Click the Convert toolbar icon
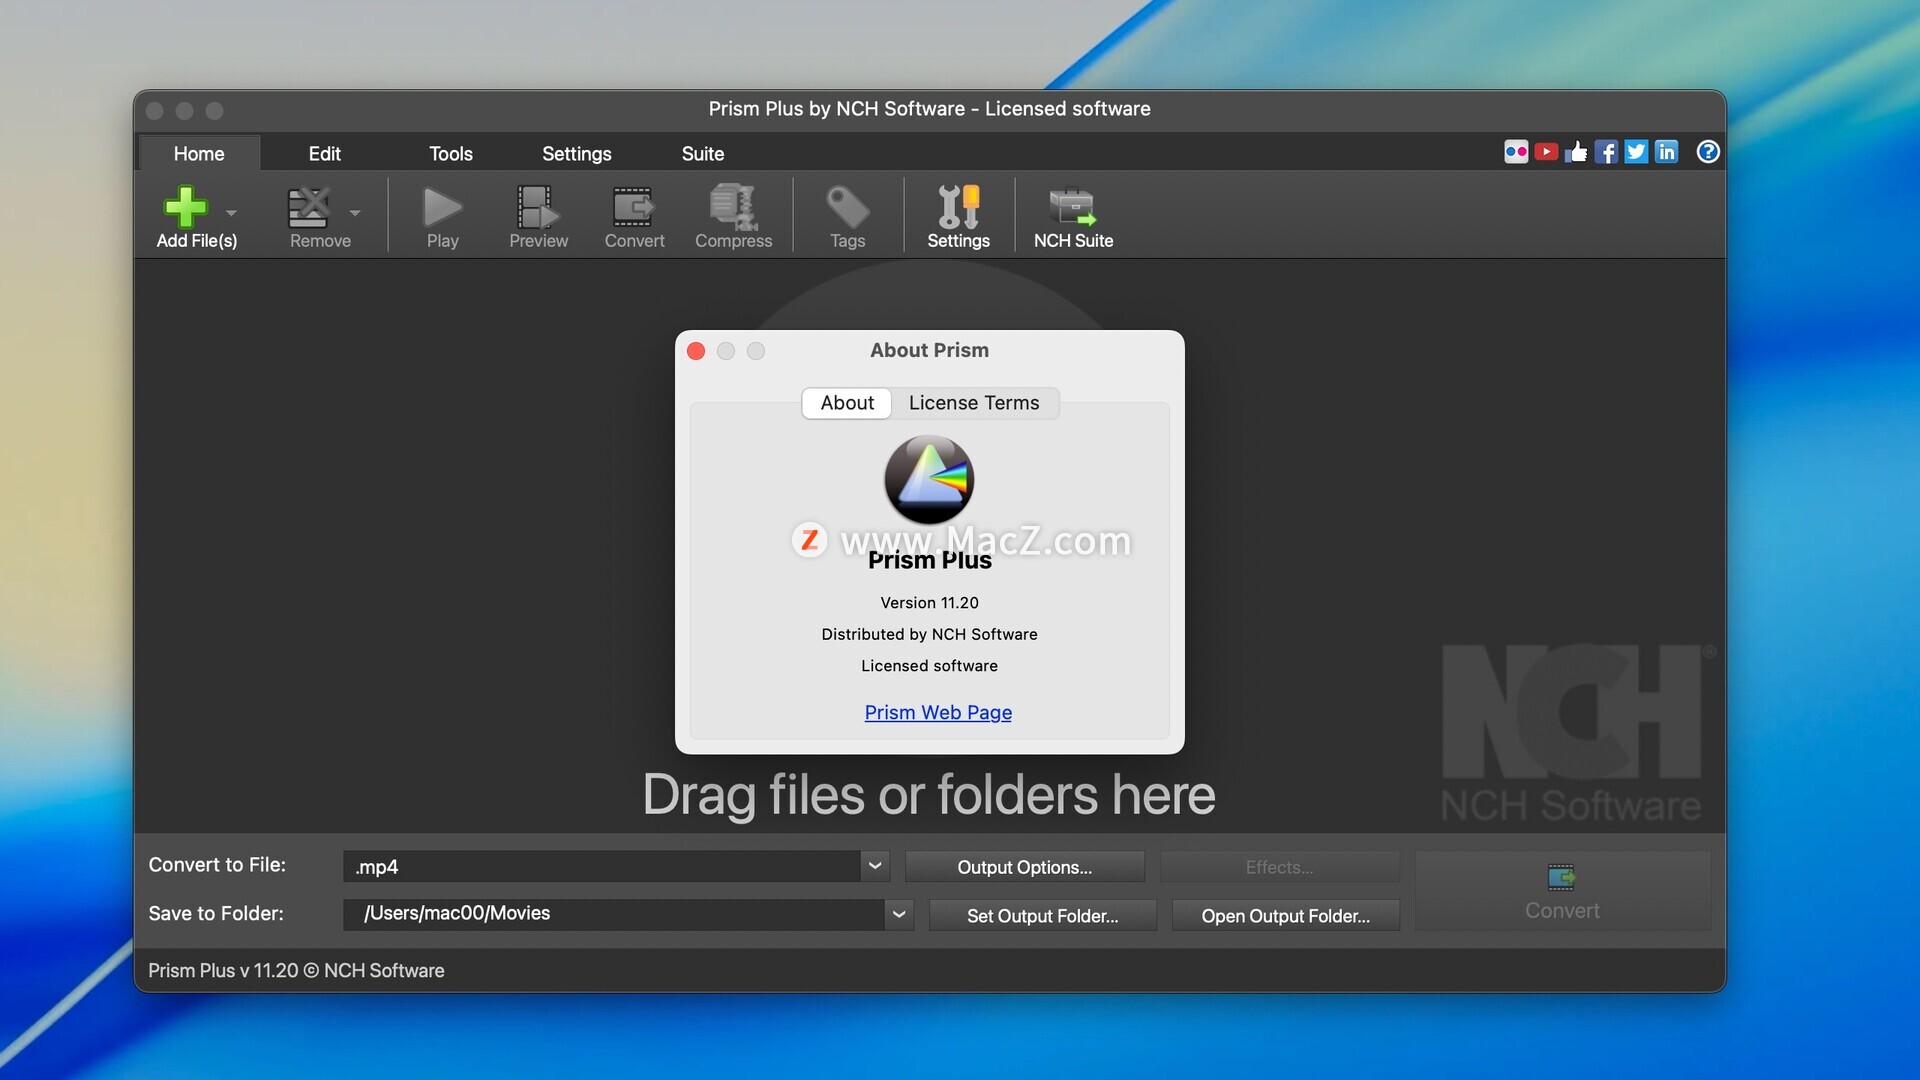The width and height of the screenshot is (1920, 1080). [x=634, y=207]
